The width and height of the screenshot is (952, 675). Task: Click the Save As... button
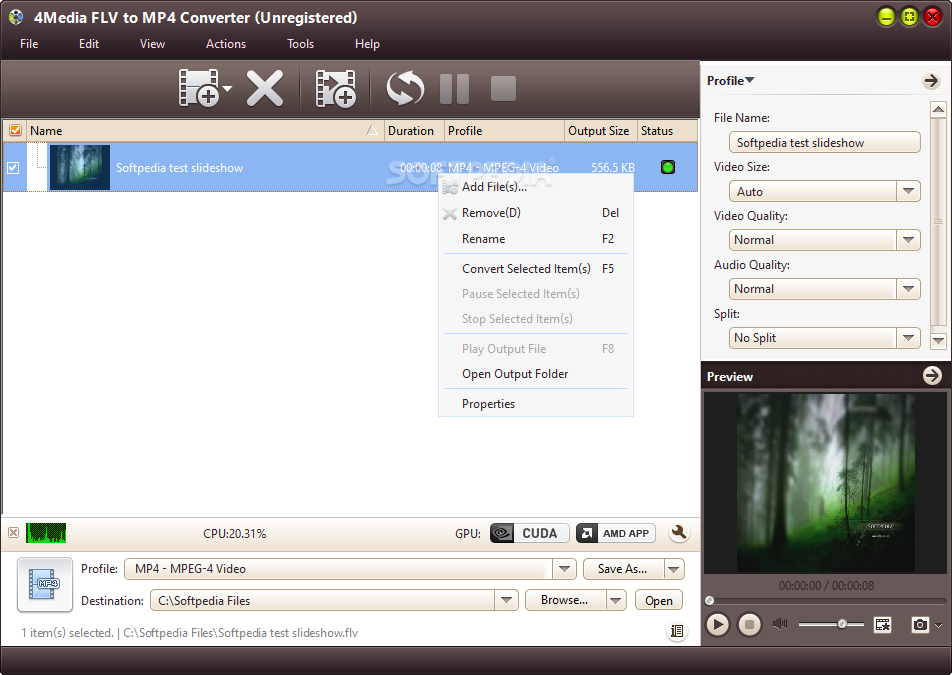(623, 569)
